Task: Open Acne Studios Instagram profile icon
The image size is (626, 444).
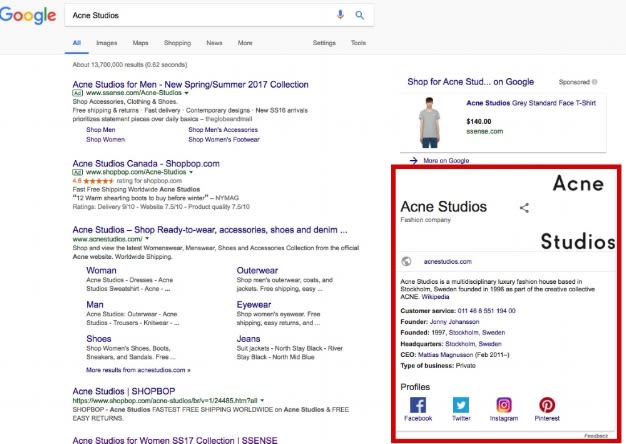Action: pos(504,405)
